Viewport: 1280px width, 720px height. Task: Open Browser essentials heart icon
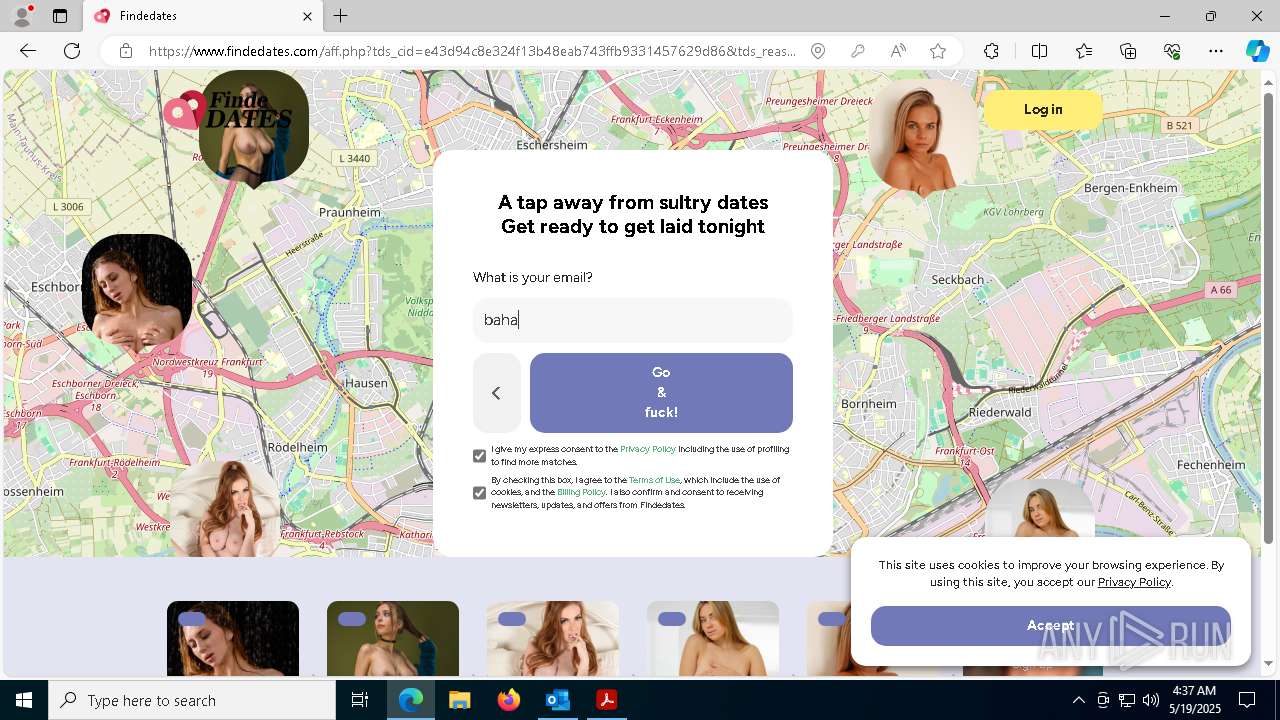pos(1172,51)
